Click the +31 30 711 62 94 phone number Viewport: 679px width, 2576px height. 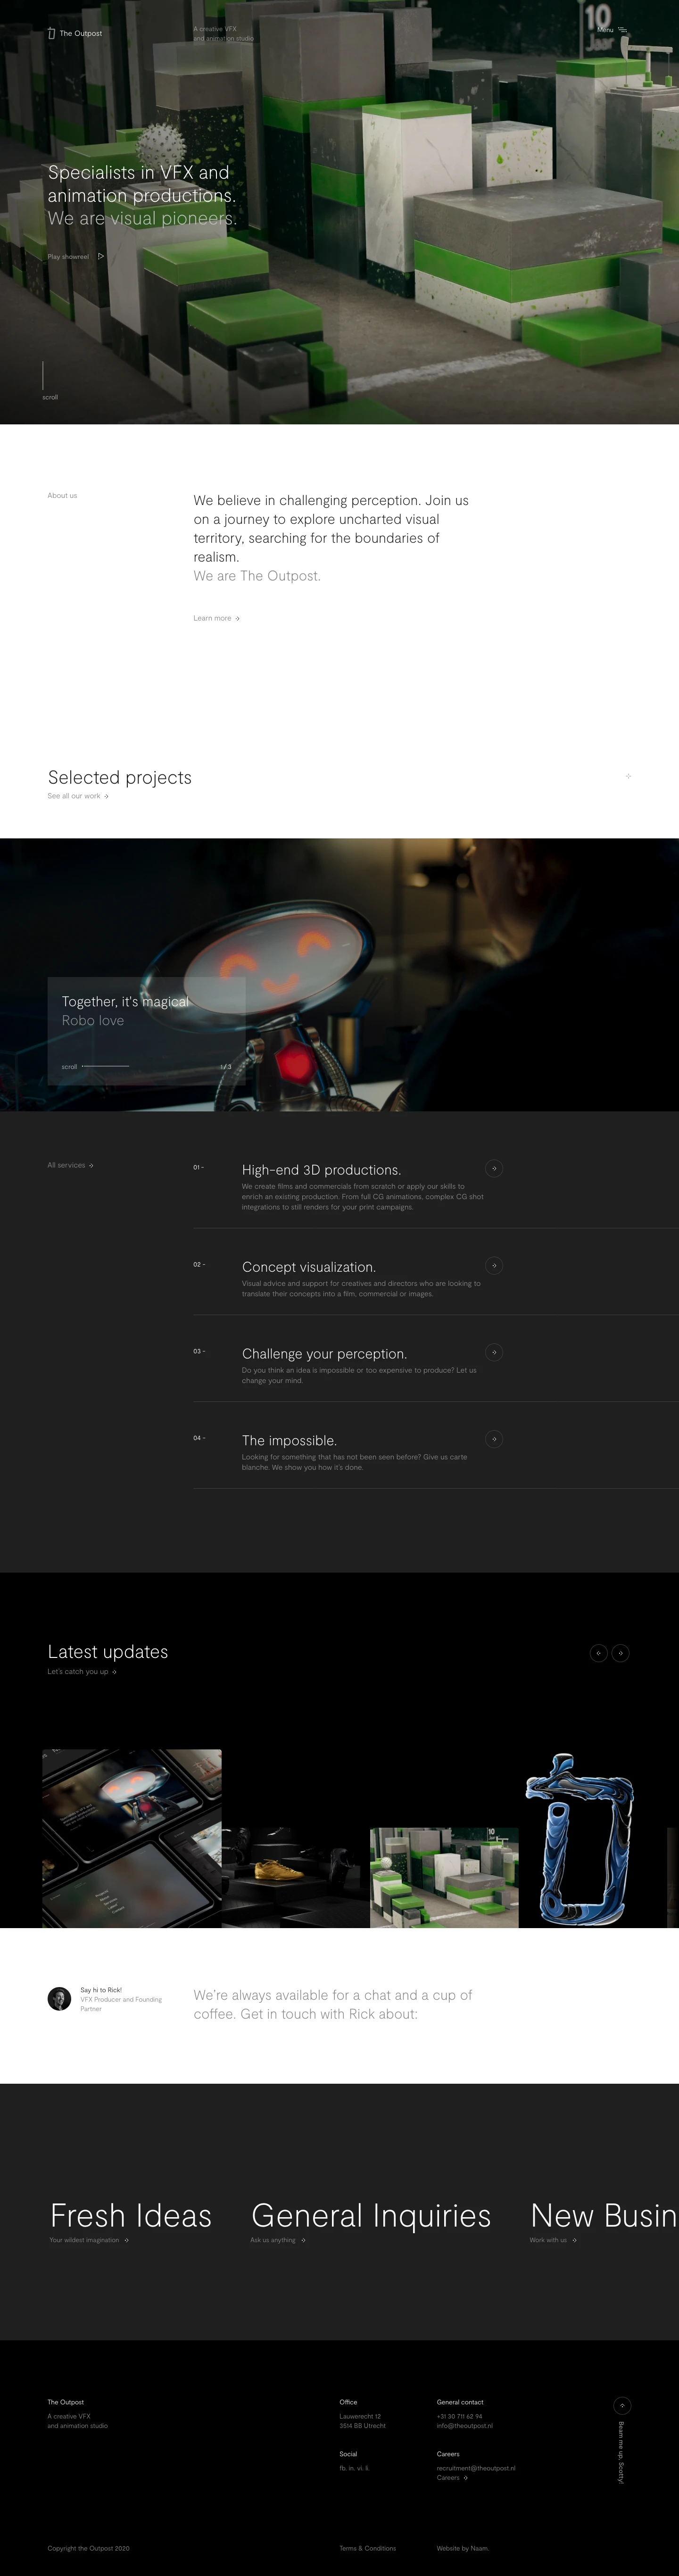[x=459, y=2416]
